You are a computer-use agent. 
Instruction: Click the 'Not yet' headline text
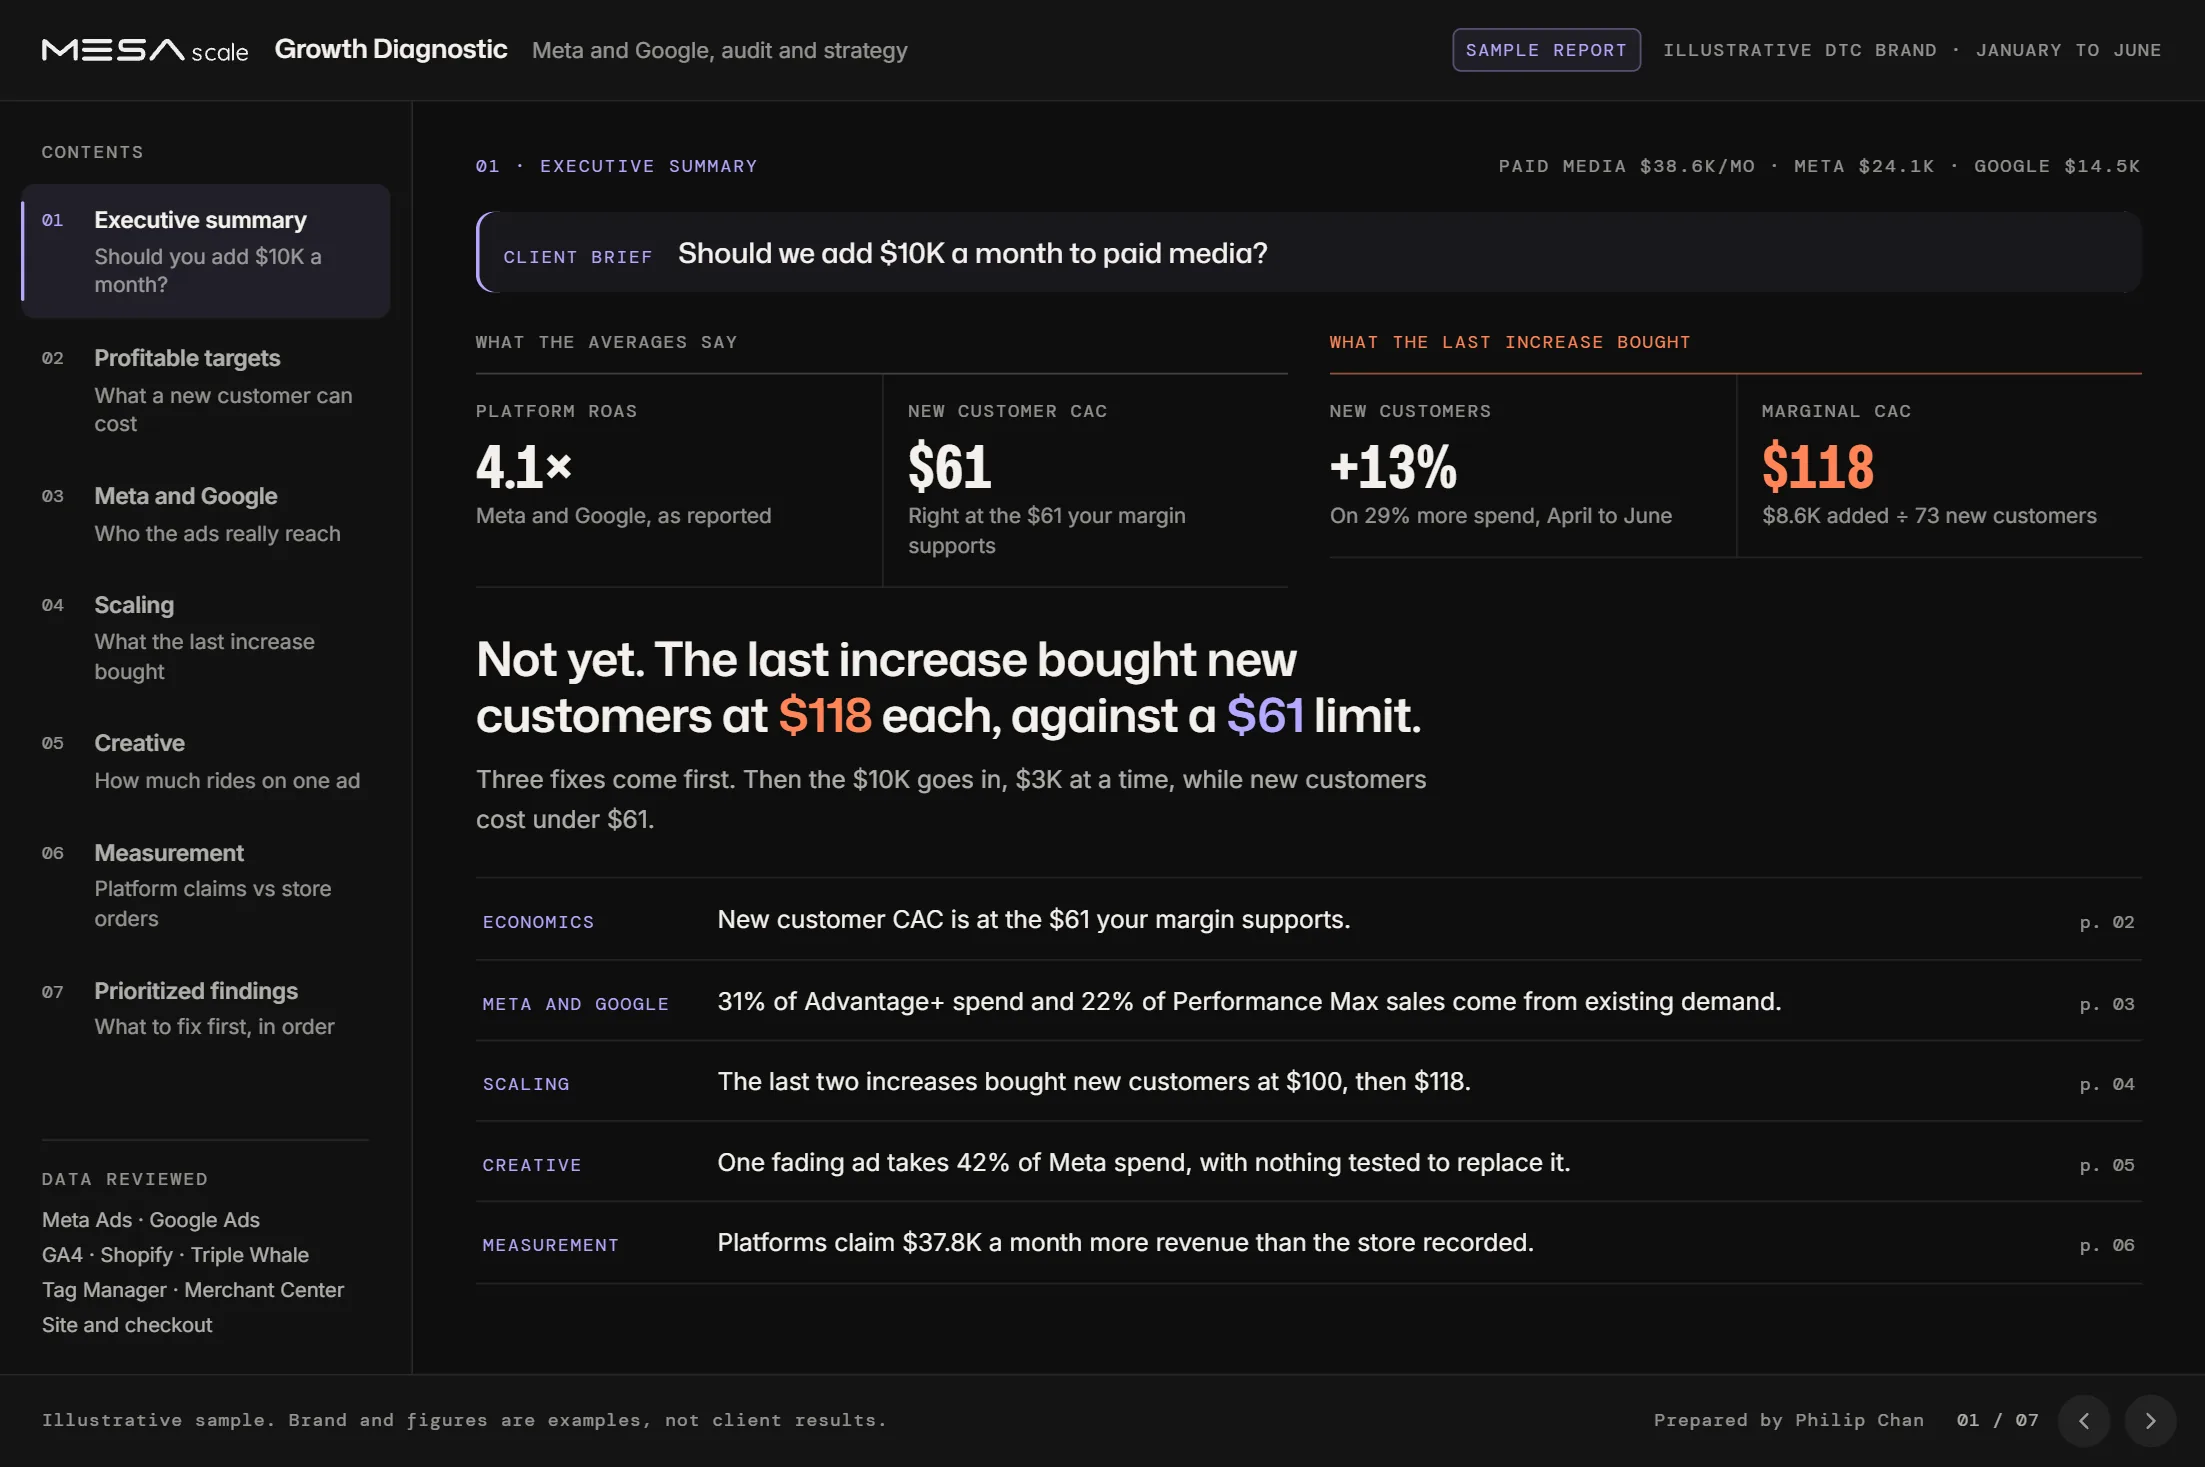pos(948,687)
